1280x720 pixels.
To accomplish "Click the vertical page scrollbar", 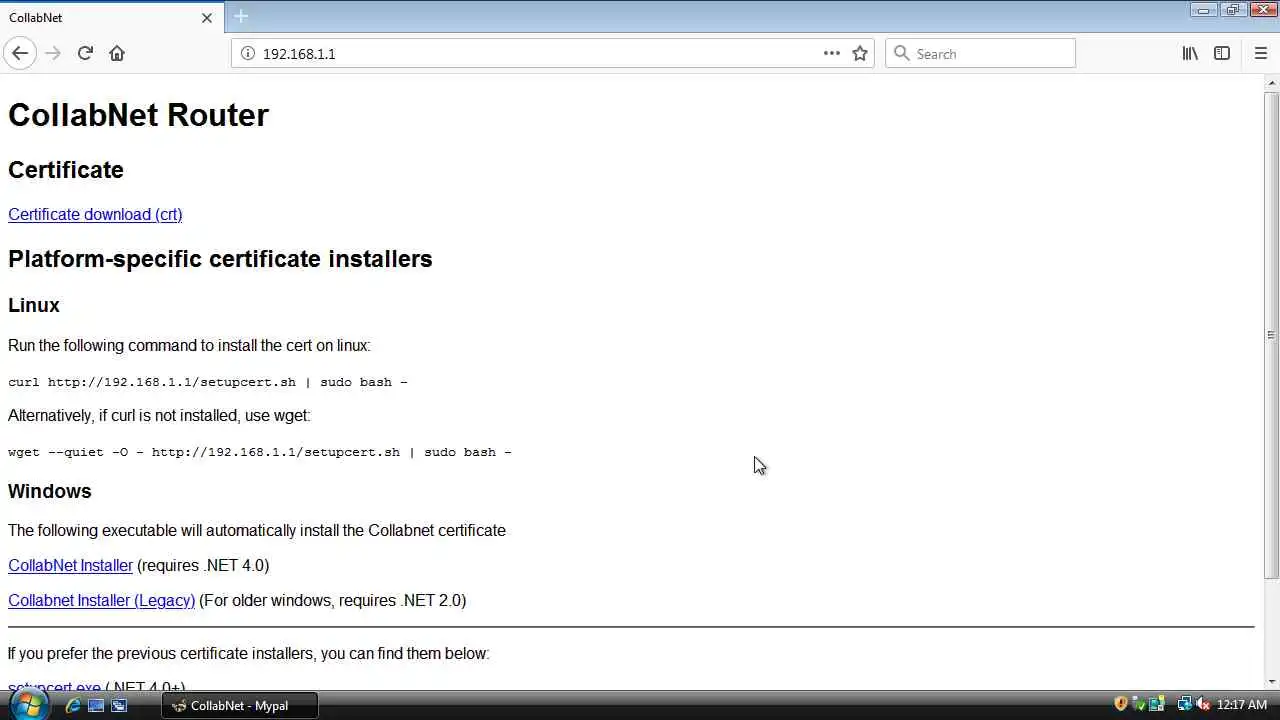I will (1271, 335).
